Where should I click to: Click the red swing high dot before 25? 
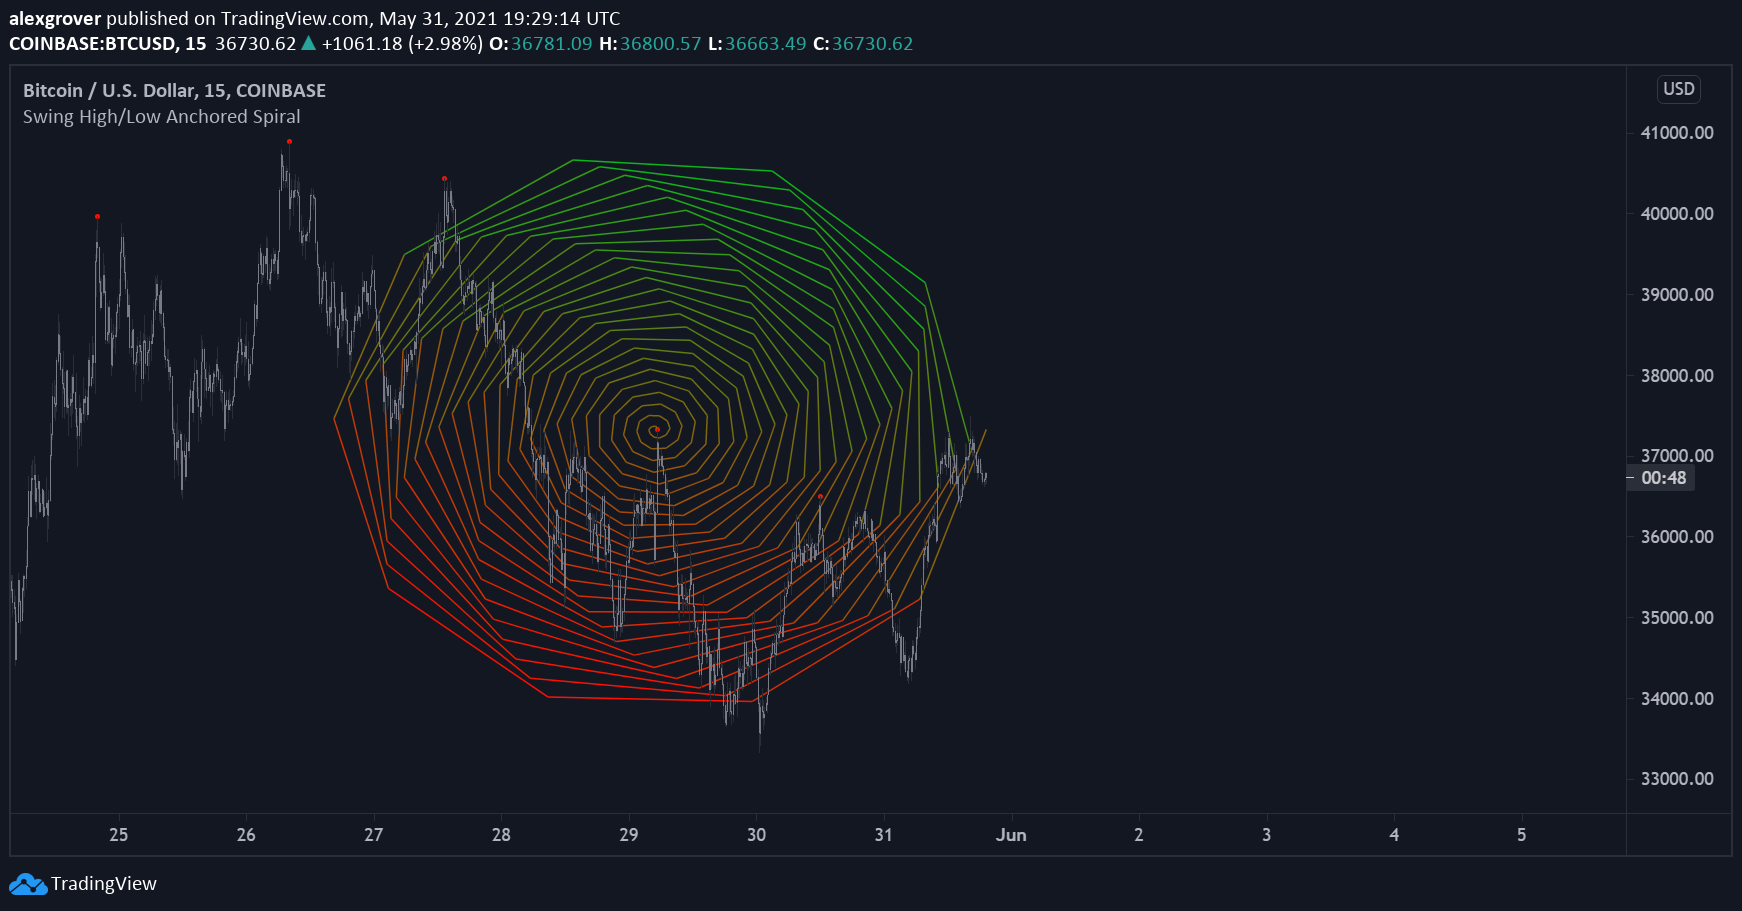click(x=97, y=216)
